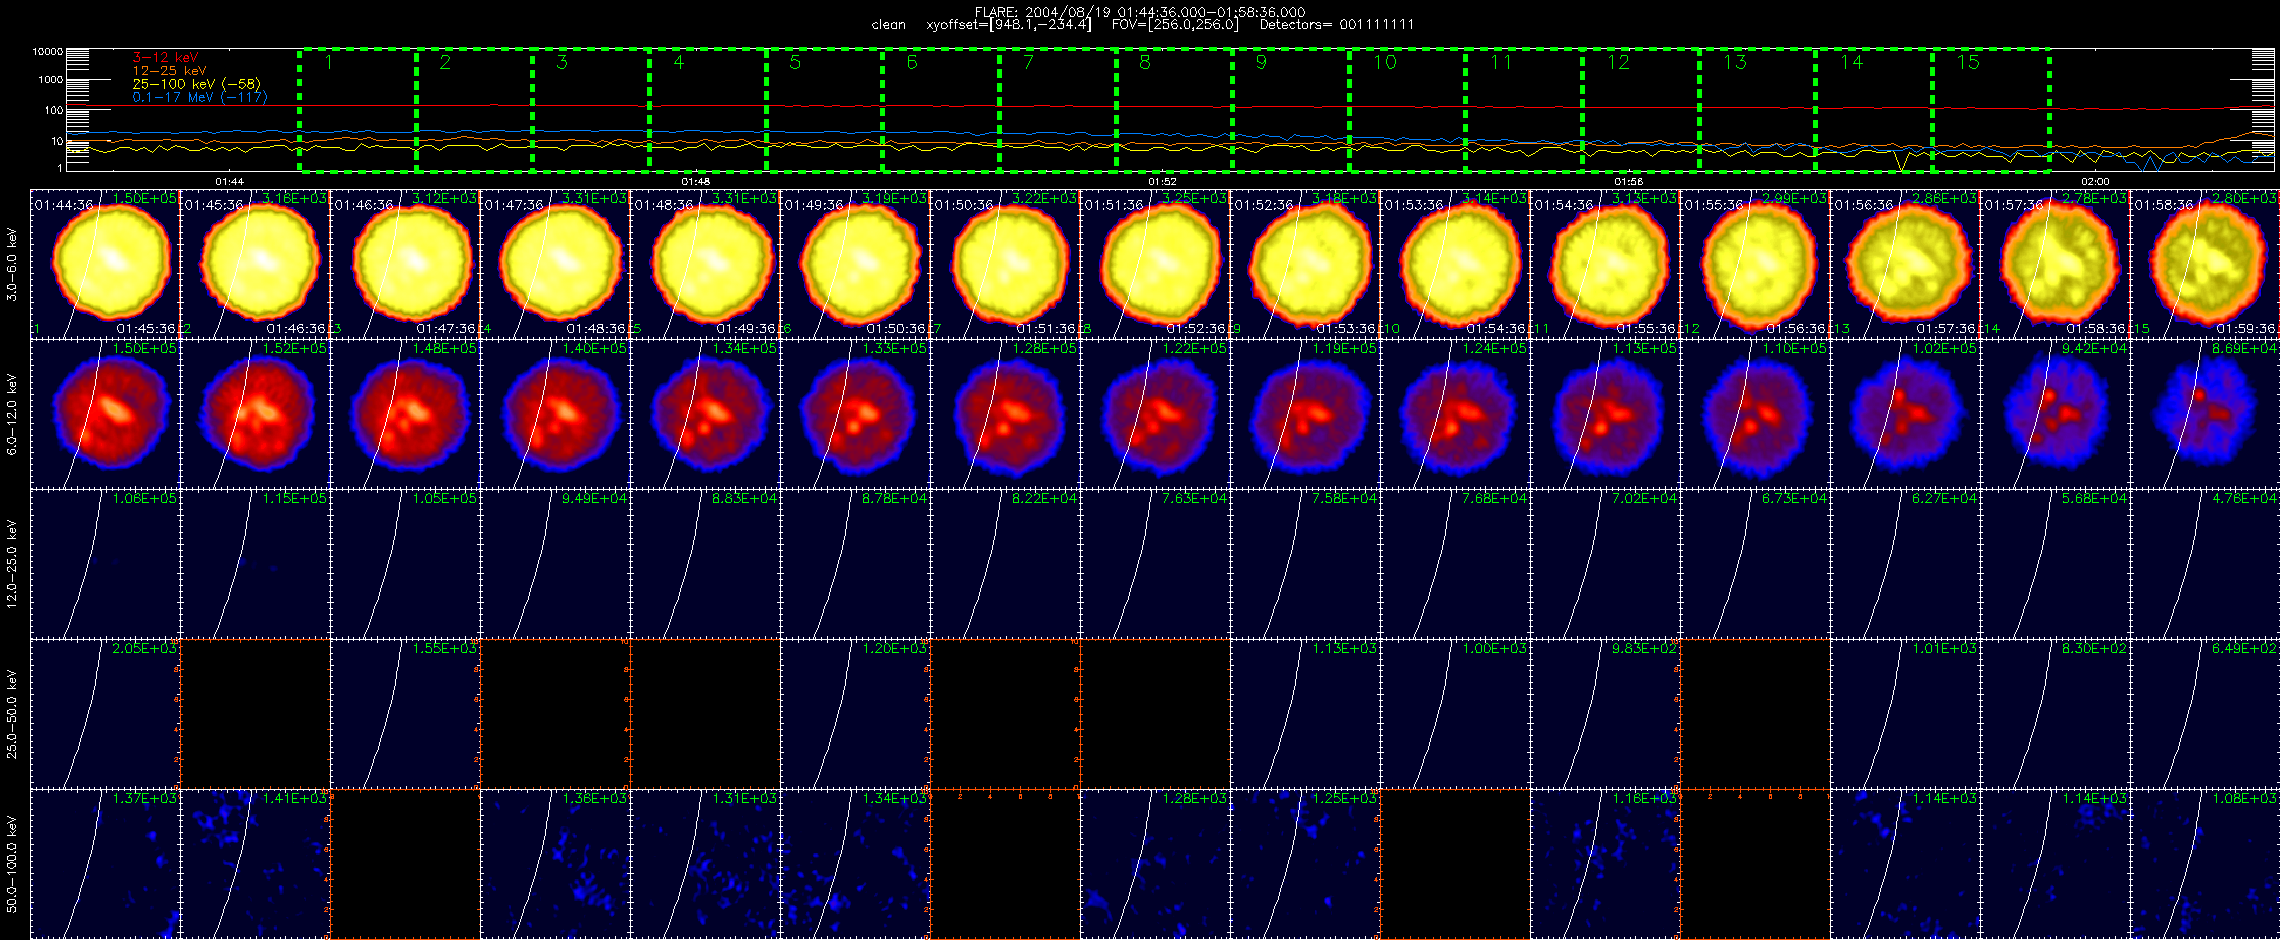This screenshot has width=2280, height=940.
Task: Select interval 1 in the light curve
Action: (357, 109)
